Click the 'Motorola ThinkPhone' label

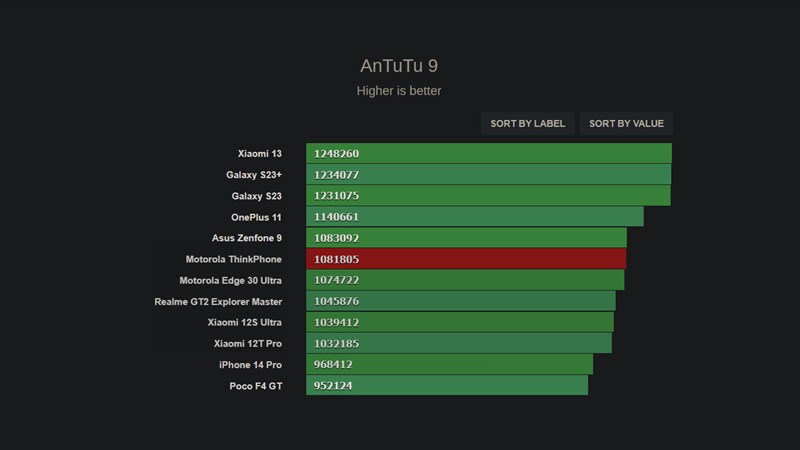point(234,259)
